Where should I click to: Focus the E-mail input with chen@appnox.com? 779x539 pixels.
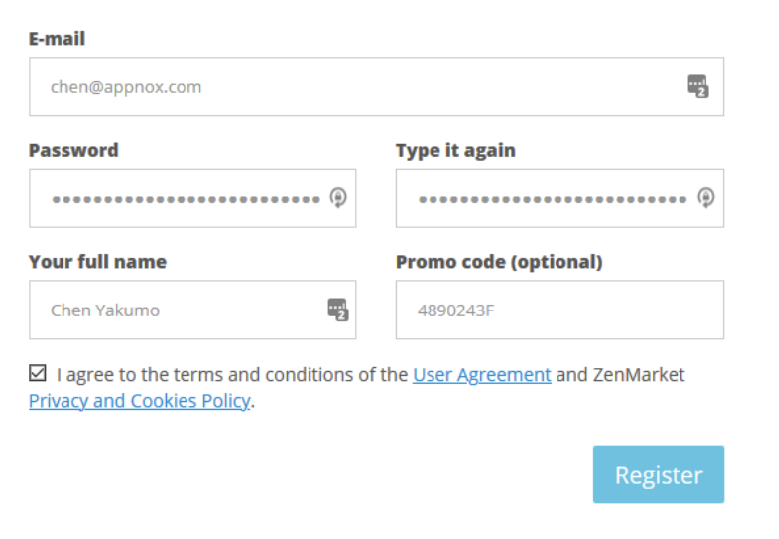pos(350,87)
